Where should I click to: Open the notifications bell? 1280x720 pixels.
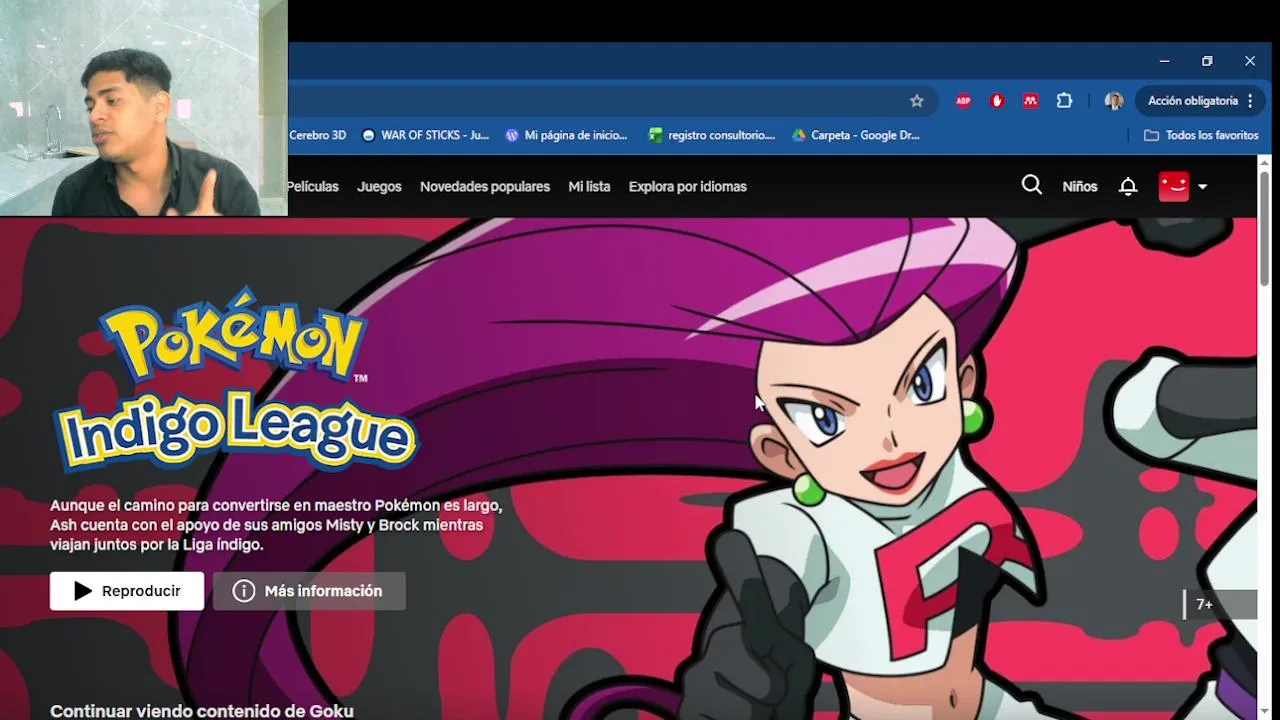click(x=1128, y=187)
